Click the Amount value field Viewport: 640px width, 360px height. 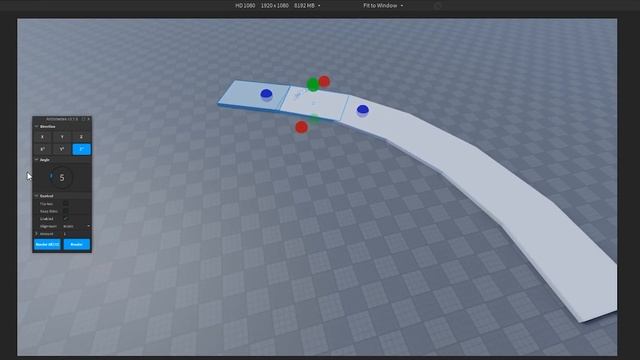(76, 234)
